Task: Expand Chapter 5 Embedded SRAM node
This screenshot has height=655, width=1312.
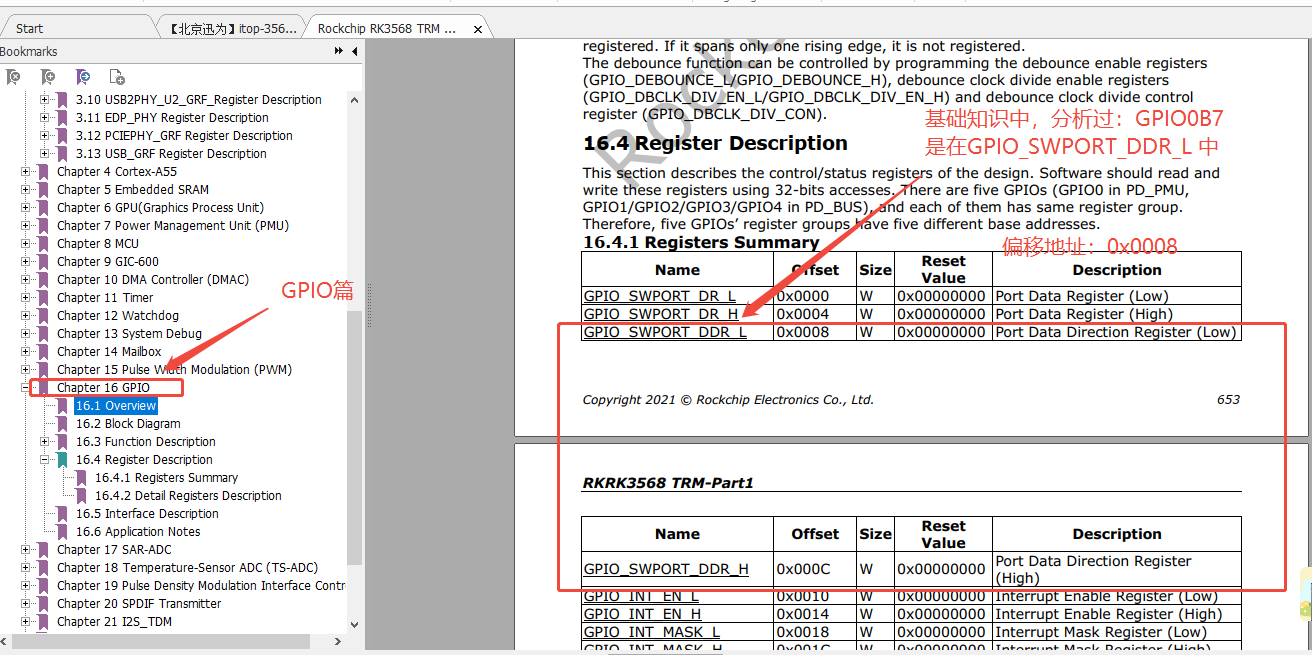Action: [26, 190]
